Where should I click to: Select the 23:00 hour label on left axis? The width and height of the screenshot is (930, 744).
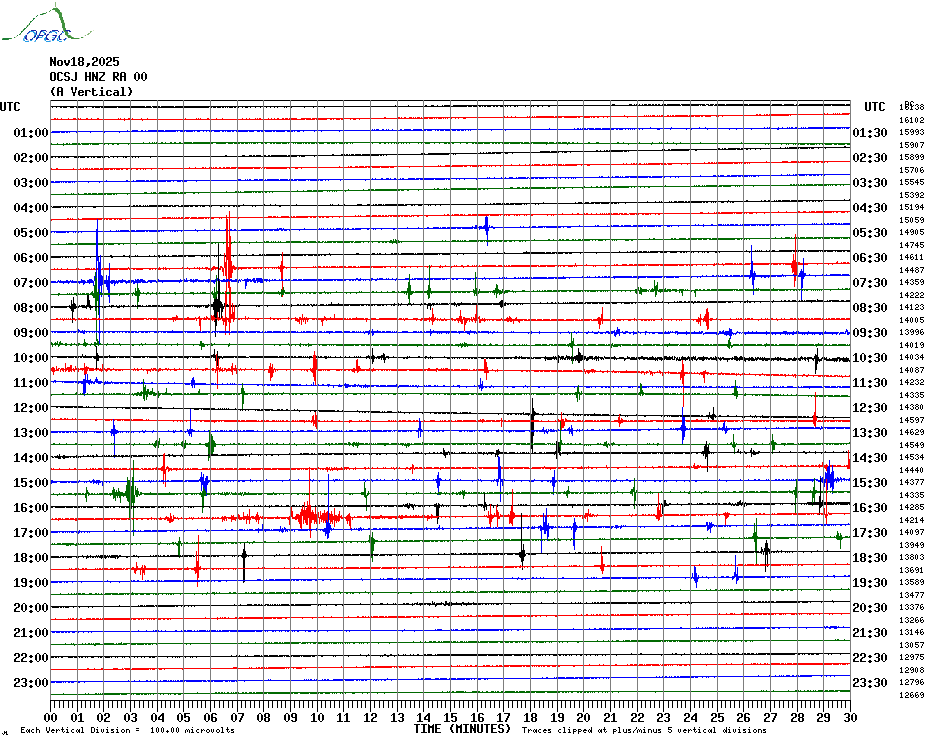click(x=31, y=683)
